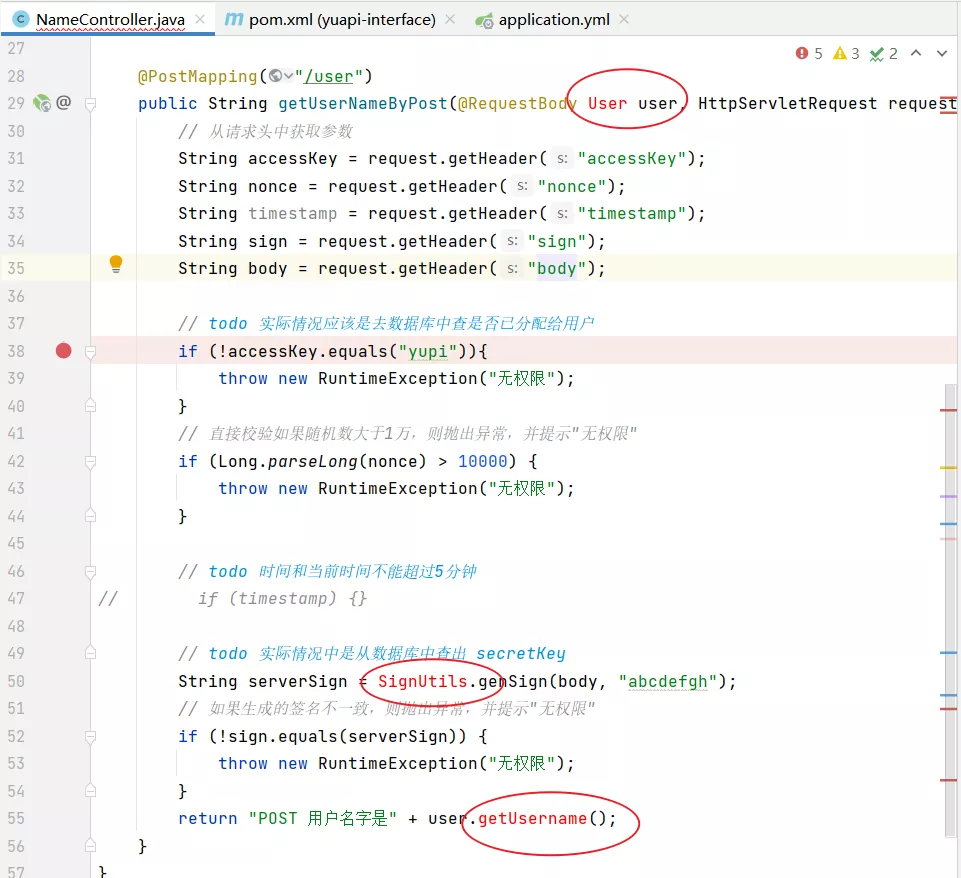This screenshot has height=878, width=961.
Task: Collapse the comment fold on line 46
Action: click(x=90, y=572)
